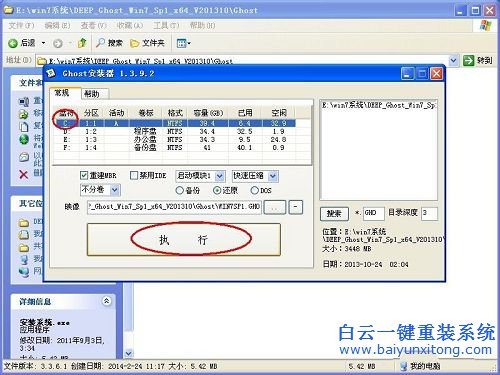Select the 还原 radio button
Image resolution: width=500 pixels, height=375 pixels.
click(x=217, y=190)
